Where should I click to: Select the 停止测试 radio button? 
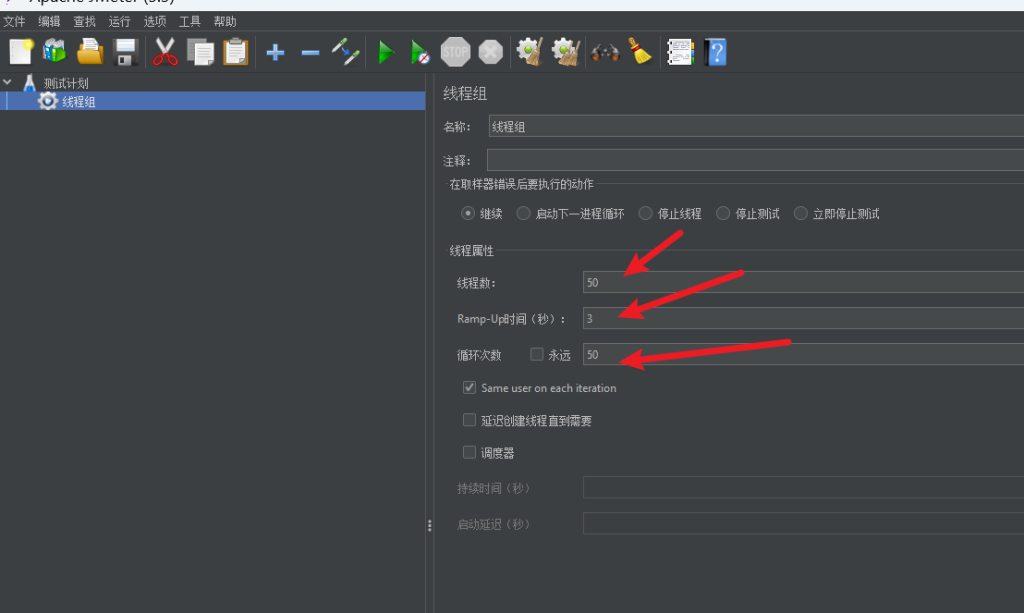723,213
